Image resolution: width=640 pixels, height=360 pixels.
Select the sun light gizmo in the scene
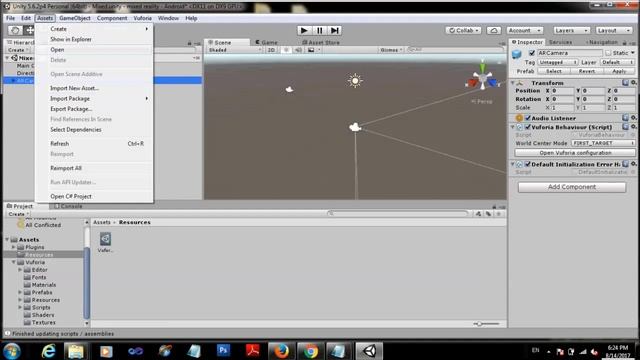355,80
